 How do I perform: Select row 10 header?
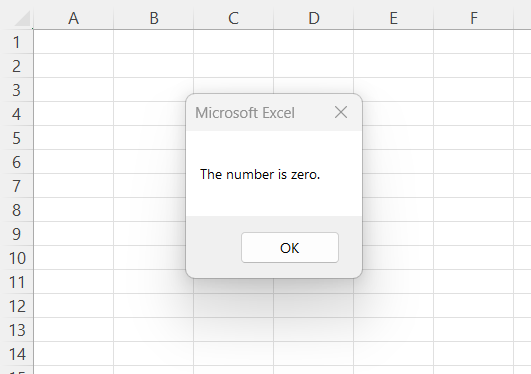click(17, 258)
